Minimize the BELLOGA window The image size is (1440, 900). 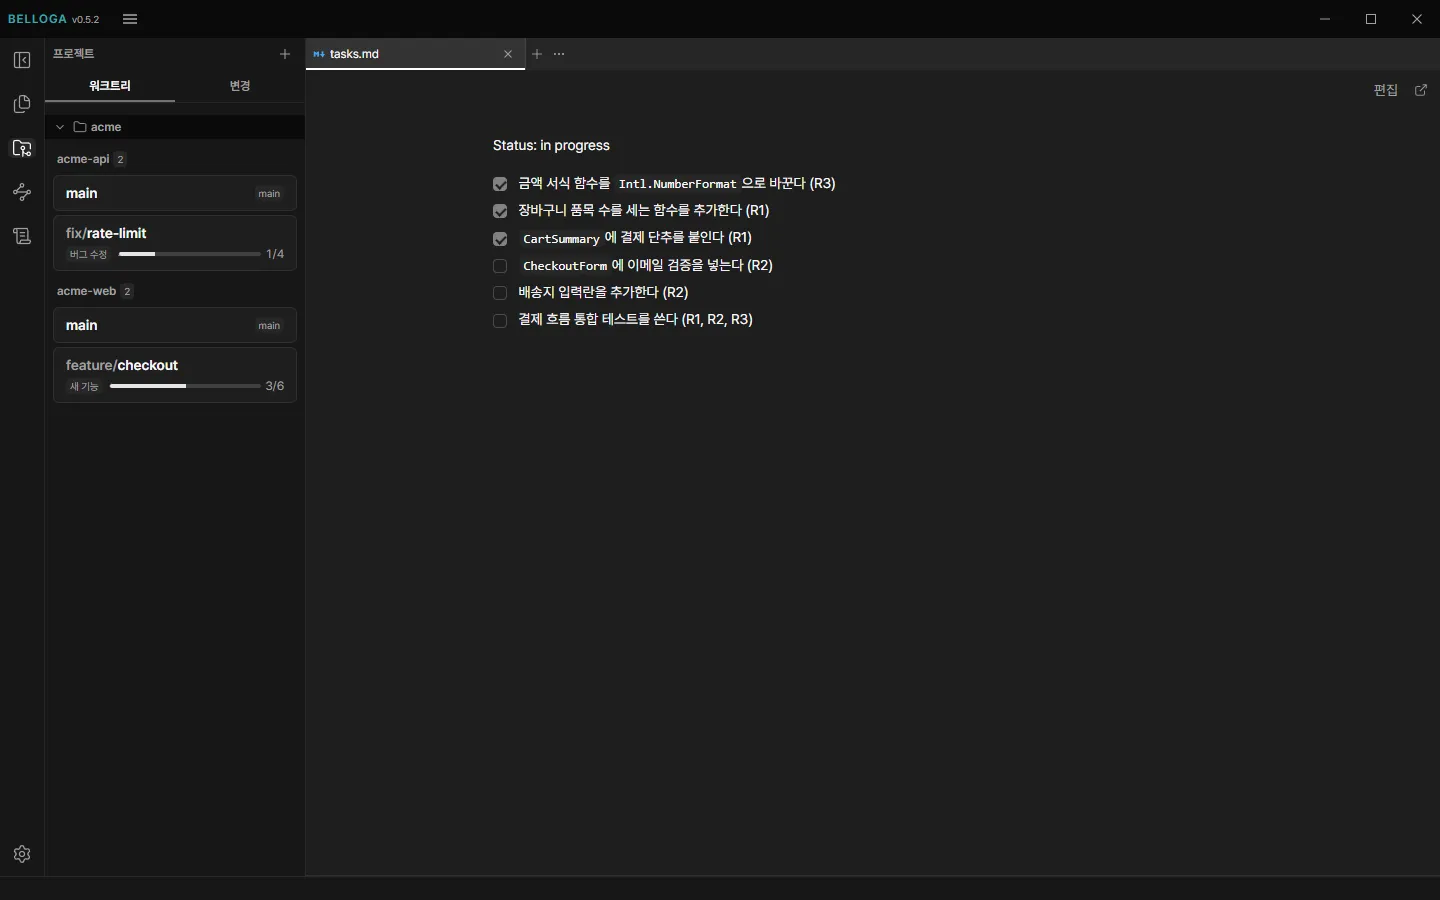point(1326,19)
